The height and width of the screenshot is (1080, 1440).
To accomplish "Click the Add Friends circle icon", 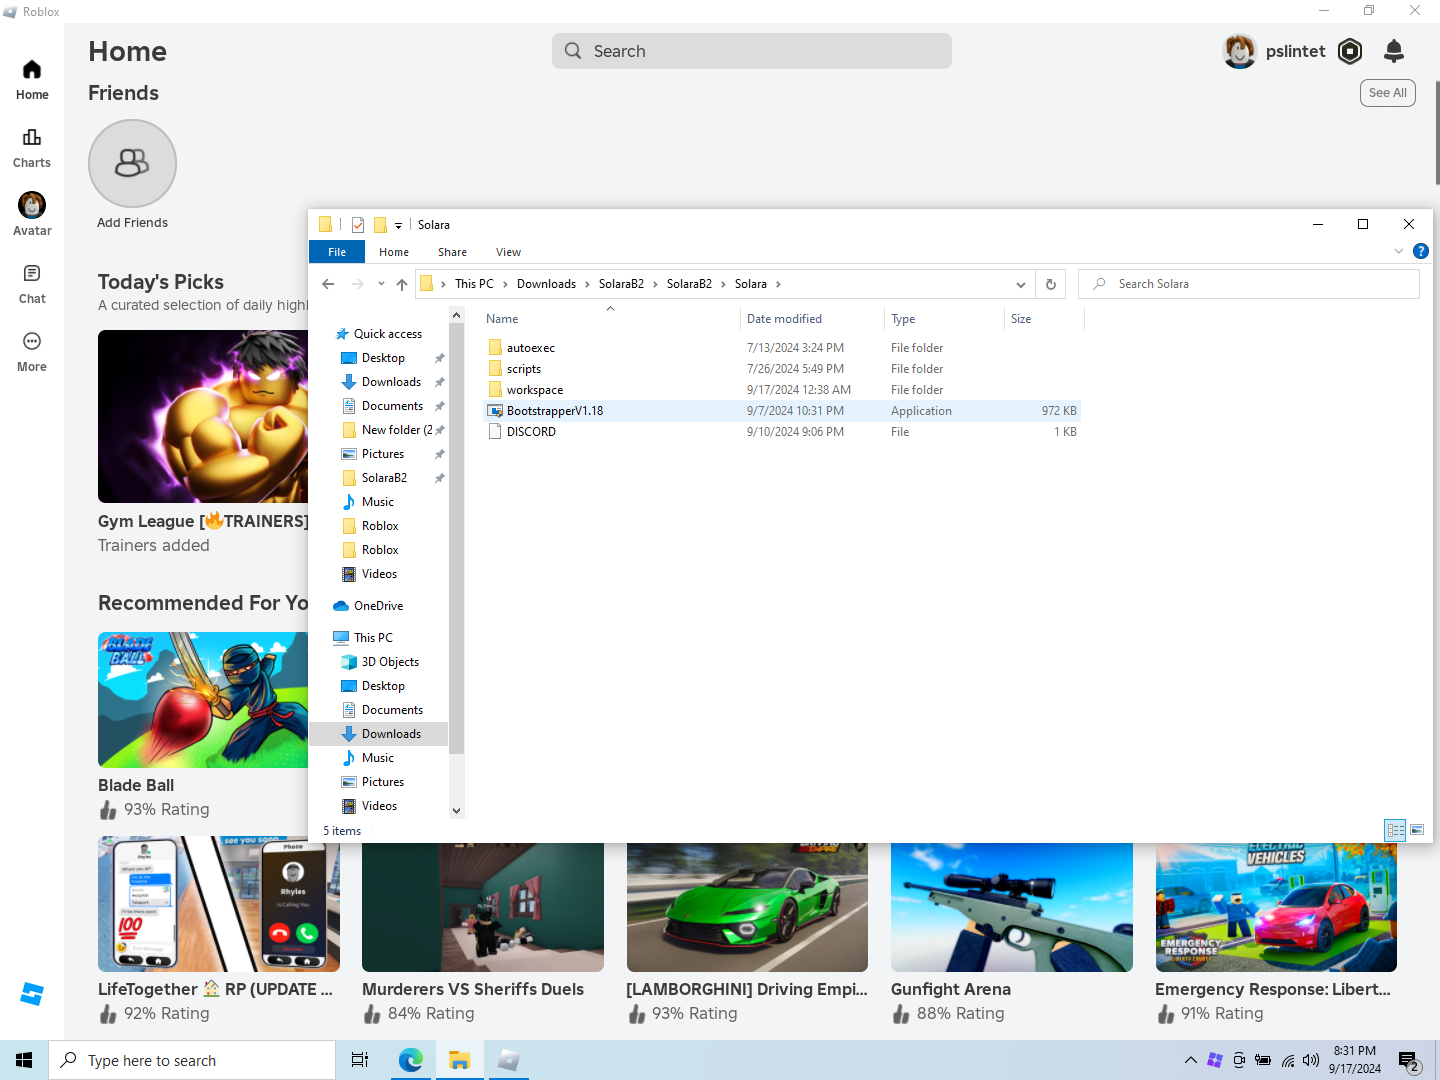I will click(x=132, y=164).
